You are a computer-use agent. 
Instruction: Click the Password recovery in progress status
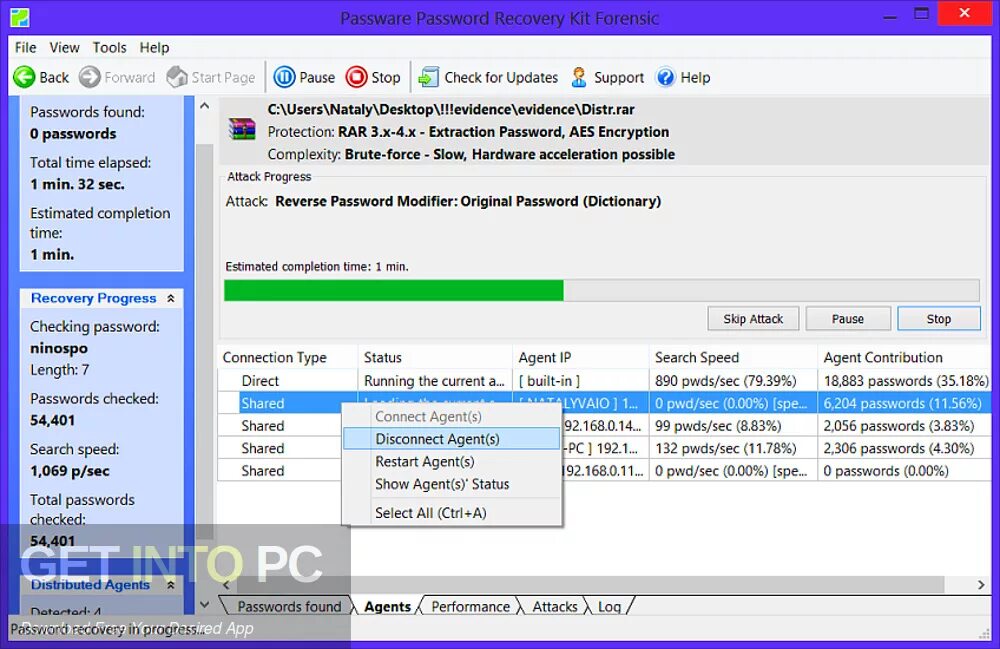tap(107, 629)
